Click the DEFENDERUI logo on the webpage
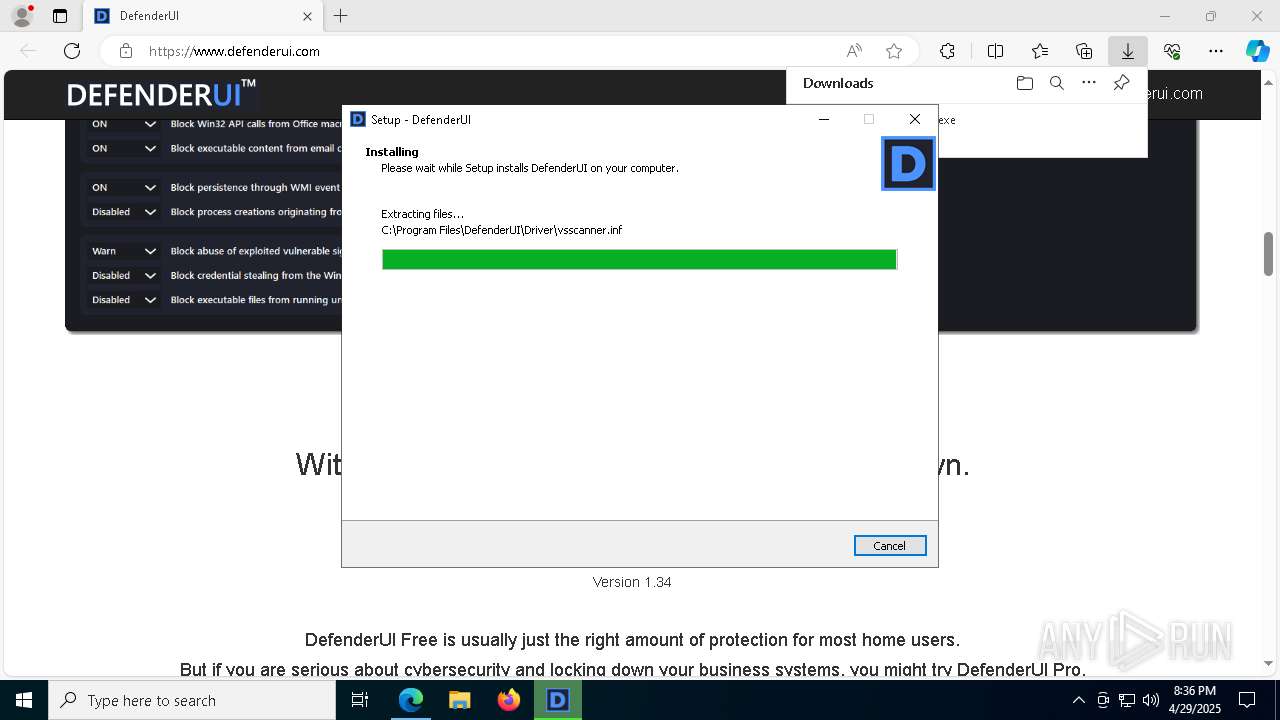This screenshot has height=720, width=1280. [161, 94]
